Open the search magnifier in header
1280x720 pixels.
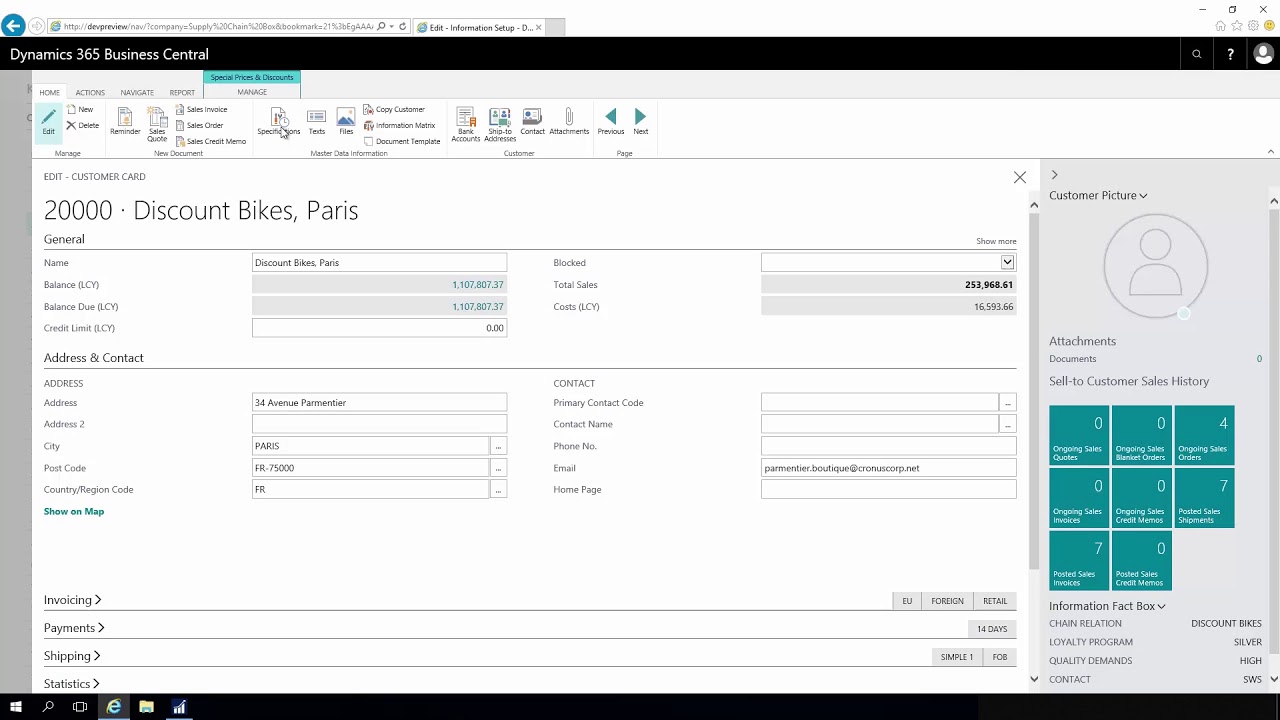[x=1196, y=54]
